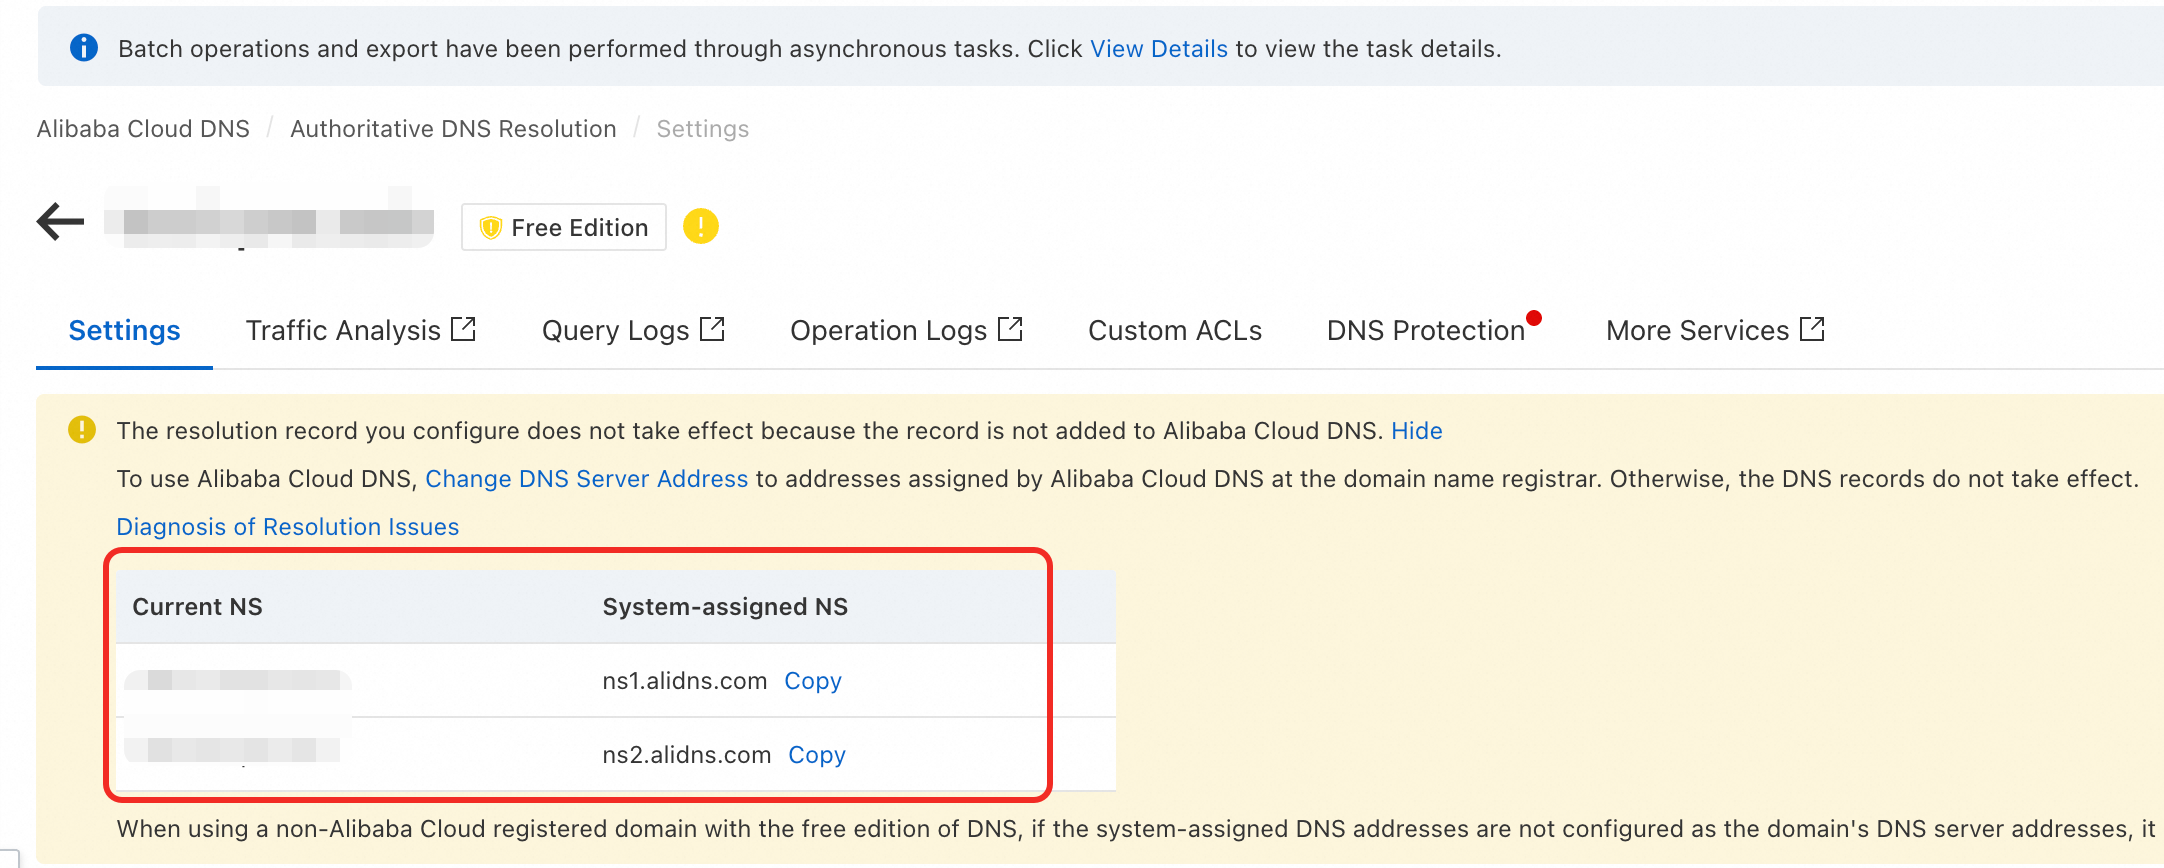Copy the ns2.alidns.com nameserver
The width and height of the screenshot is (2164, 868).
tap(816, 755)
